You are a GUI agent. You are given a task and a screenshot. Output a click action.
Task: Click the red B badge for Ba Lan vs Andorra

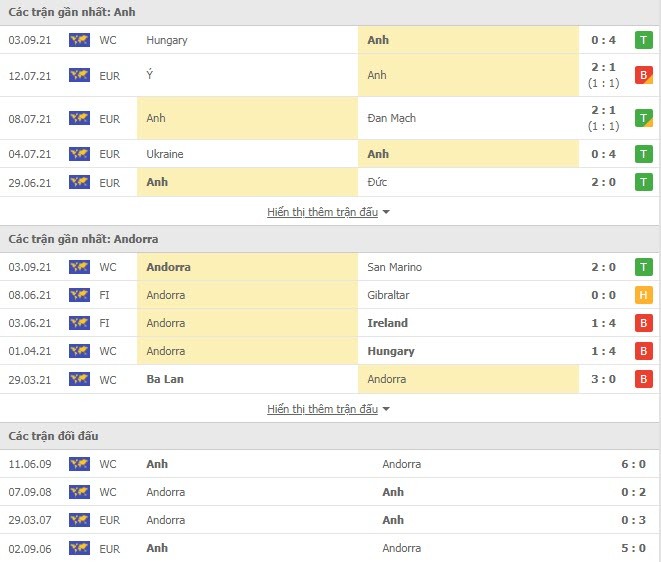pos(643,379)
